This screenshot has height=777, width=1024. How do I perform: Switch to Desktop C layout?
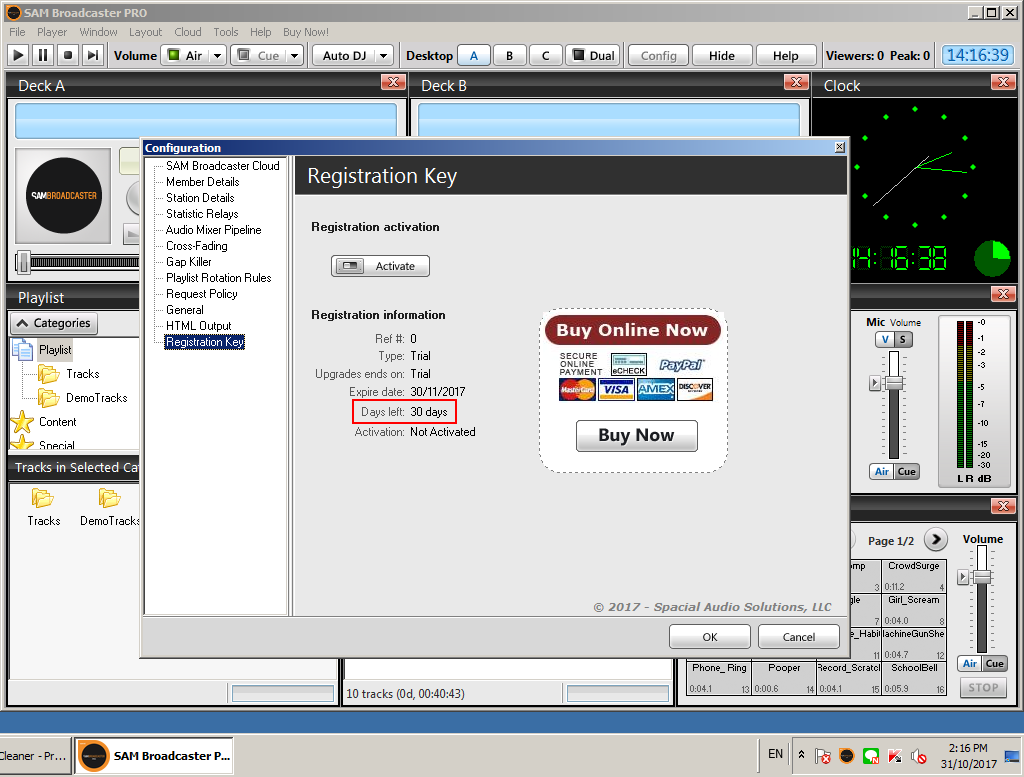(x=545, y=56)
